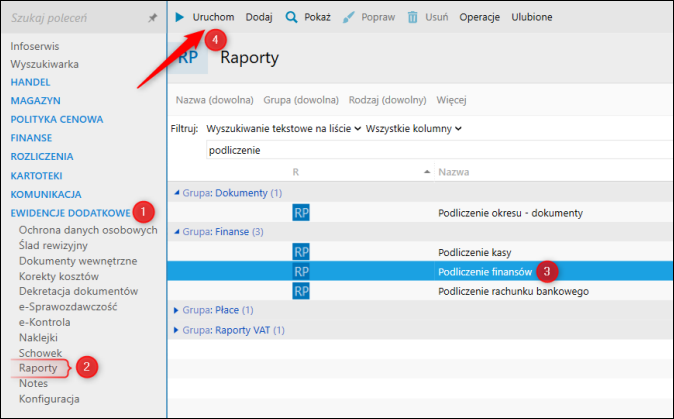Click the Więcej filter link
This screenshot has width=674, height=419.
pos(451,100)
